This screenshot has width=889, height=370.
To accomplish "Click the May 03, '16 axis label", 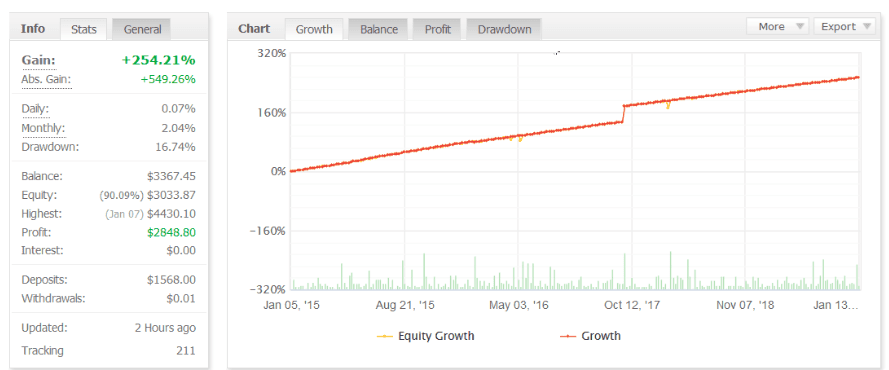I will 519,305.
